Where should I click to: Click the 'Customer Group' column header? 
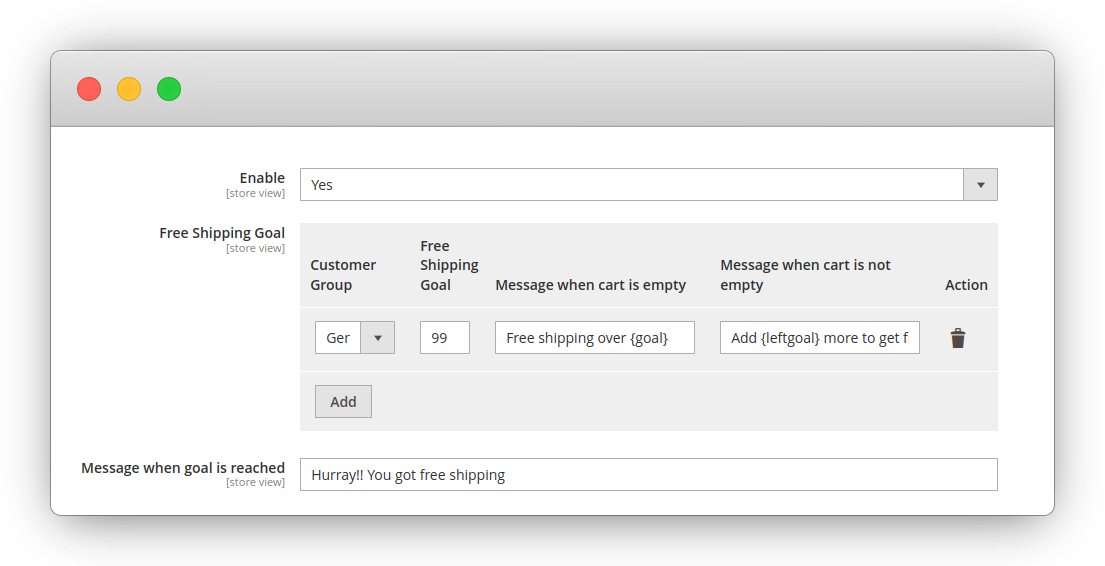[x=343, y=275]
